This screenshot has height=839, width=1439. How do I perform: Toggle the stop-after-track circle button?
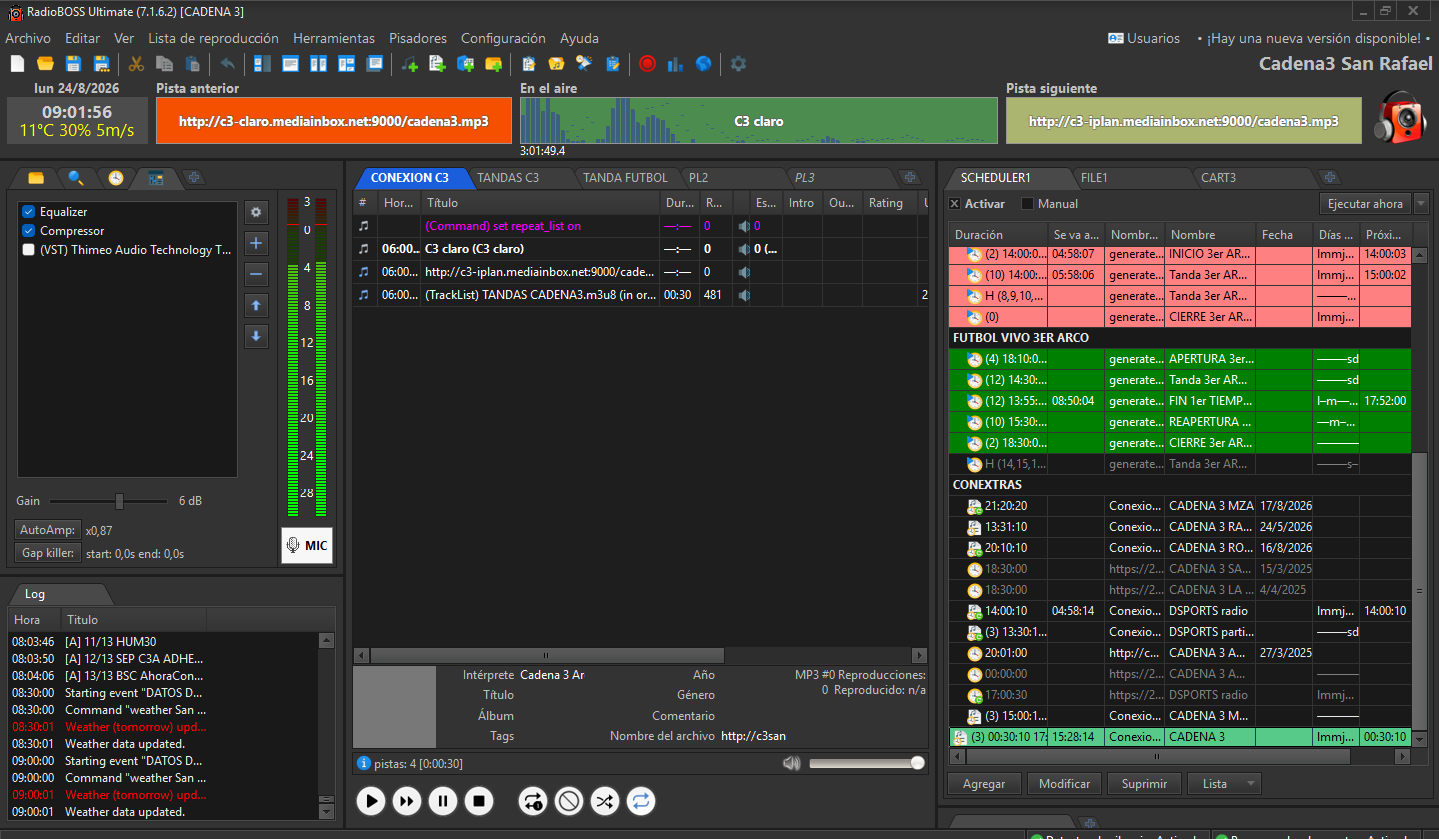point(569,800)
